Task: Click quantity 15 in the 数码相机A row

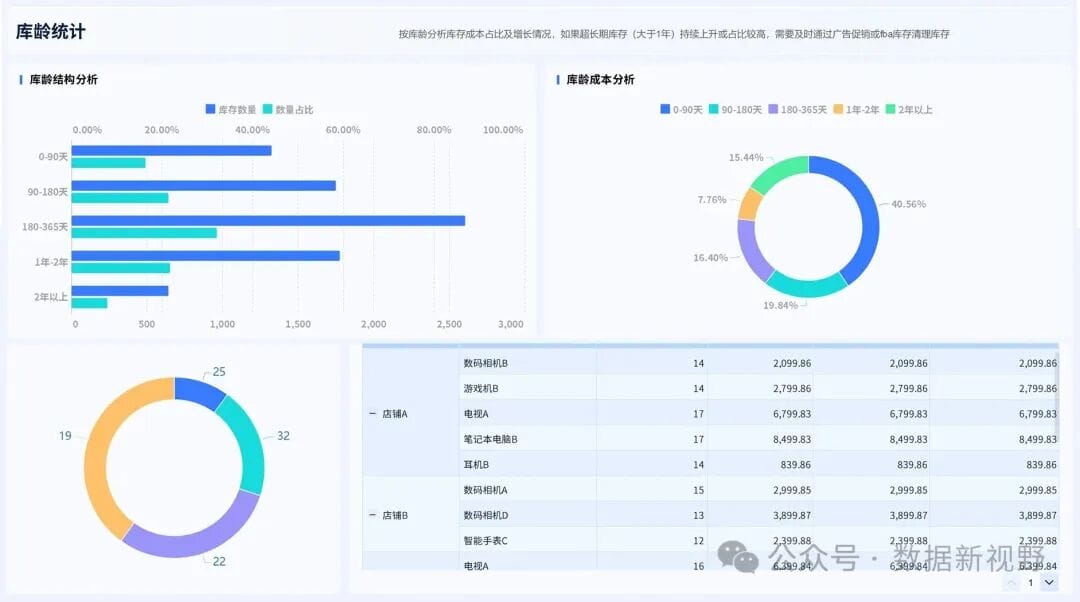Action: tap(698, 490)
